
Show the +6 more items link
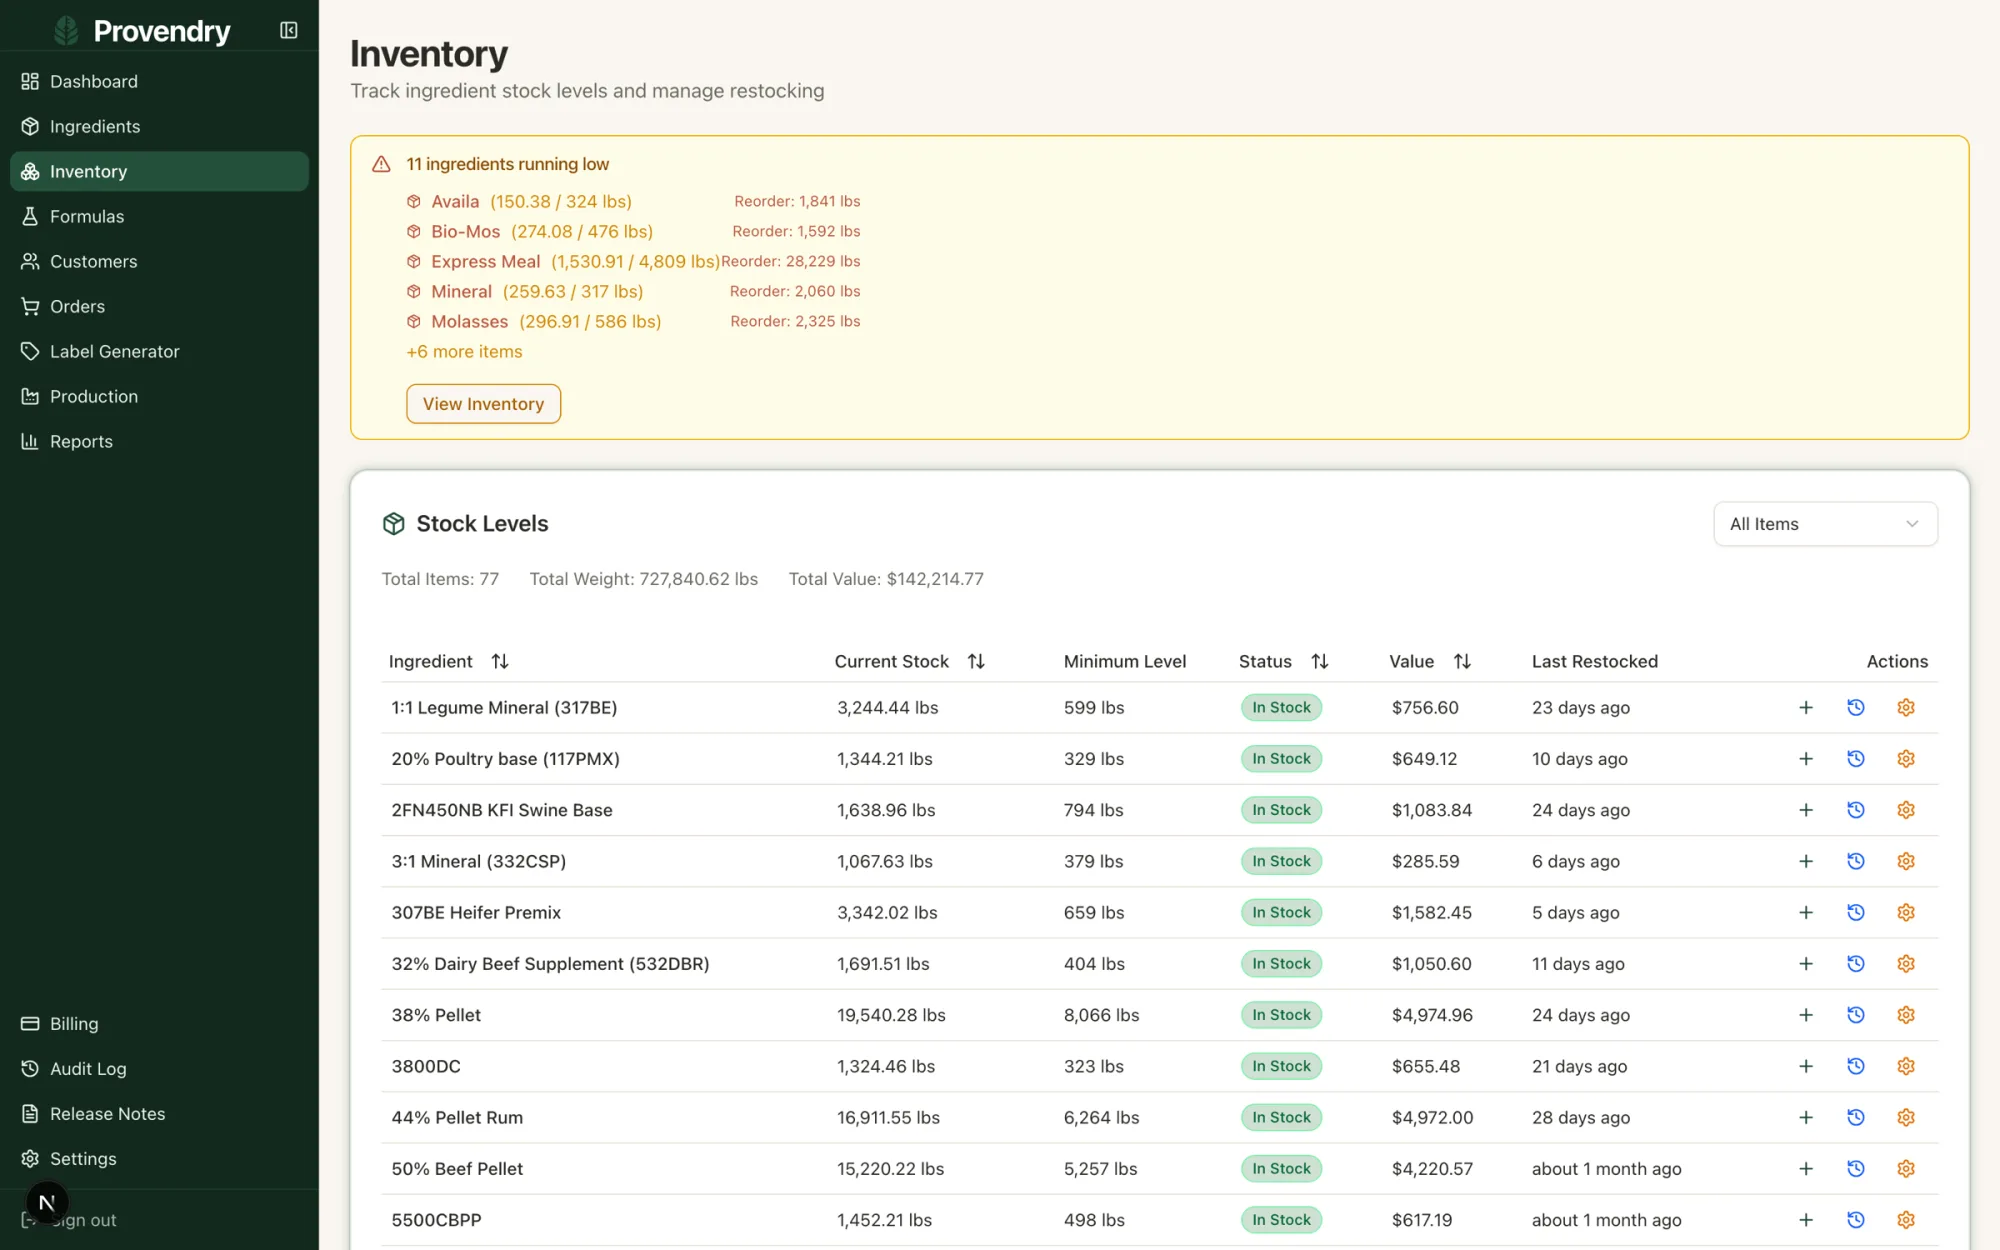click(464, 352)
